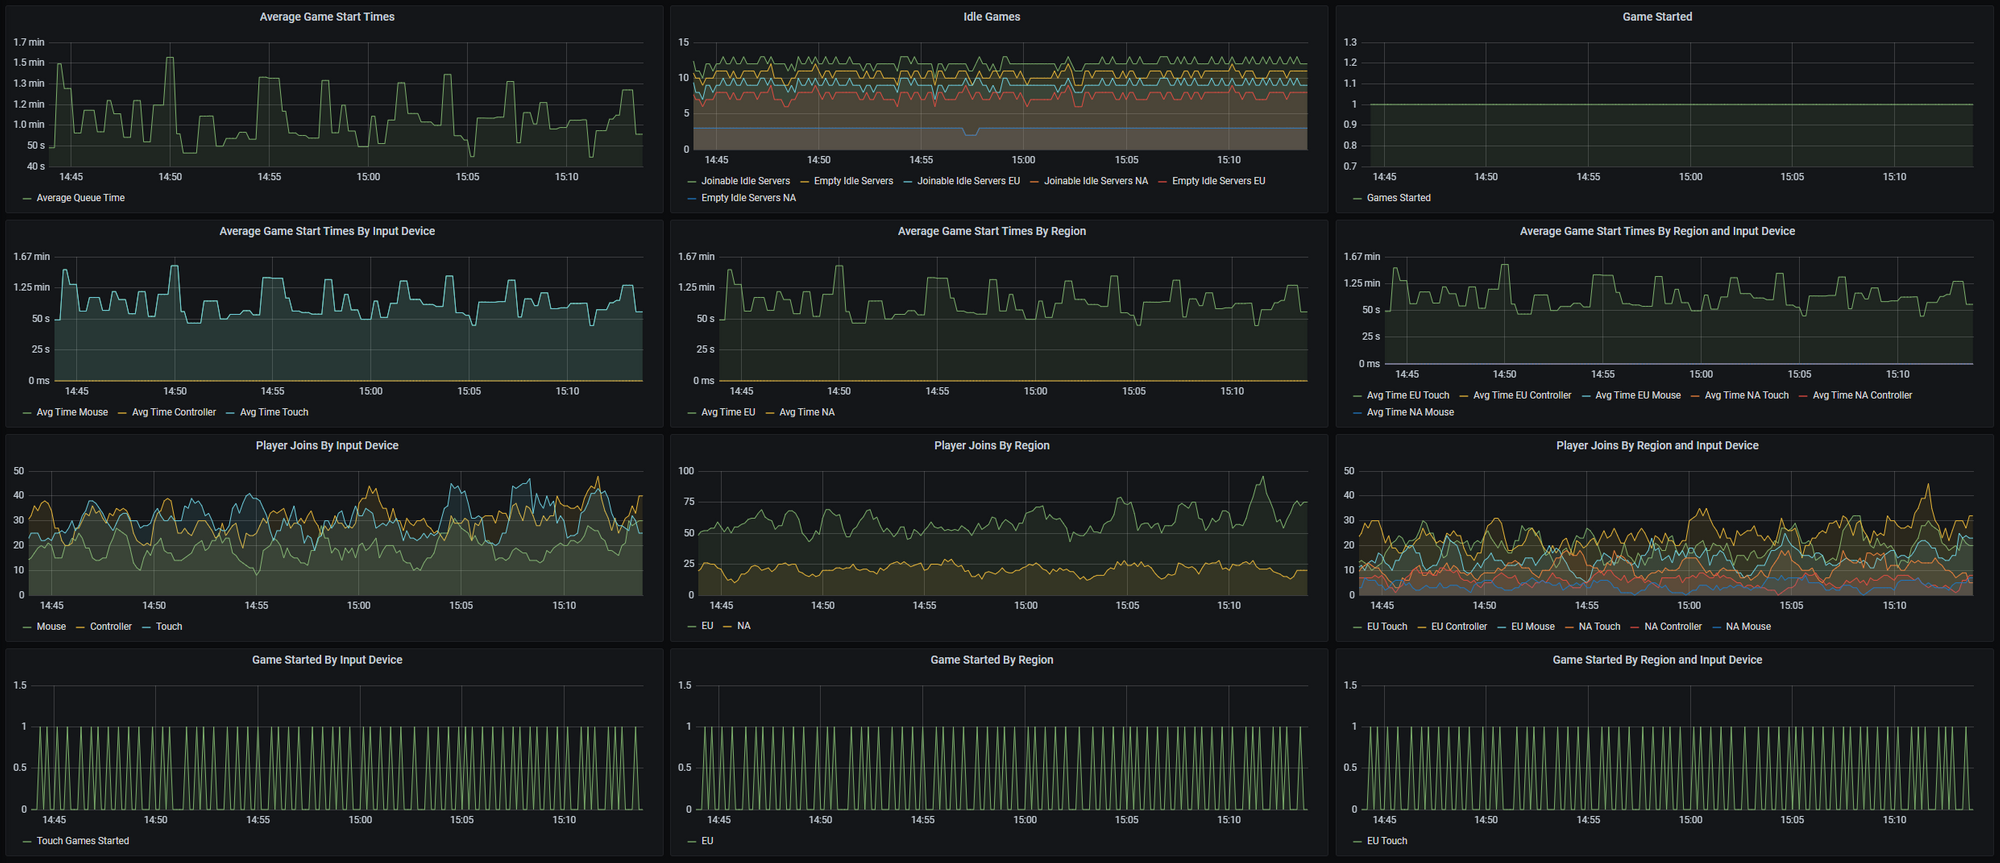Screen dimensions: 2000x863
Task: Click Avg Time NA yellow color swatch
Action: pyautogui.click(x=770, y=413)
